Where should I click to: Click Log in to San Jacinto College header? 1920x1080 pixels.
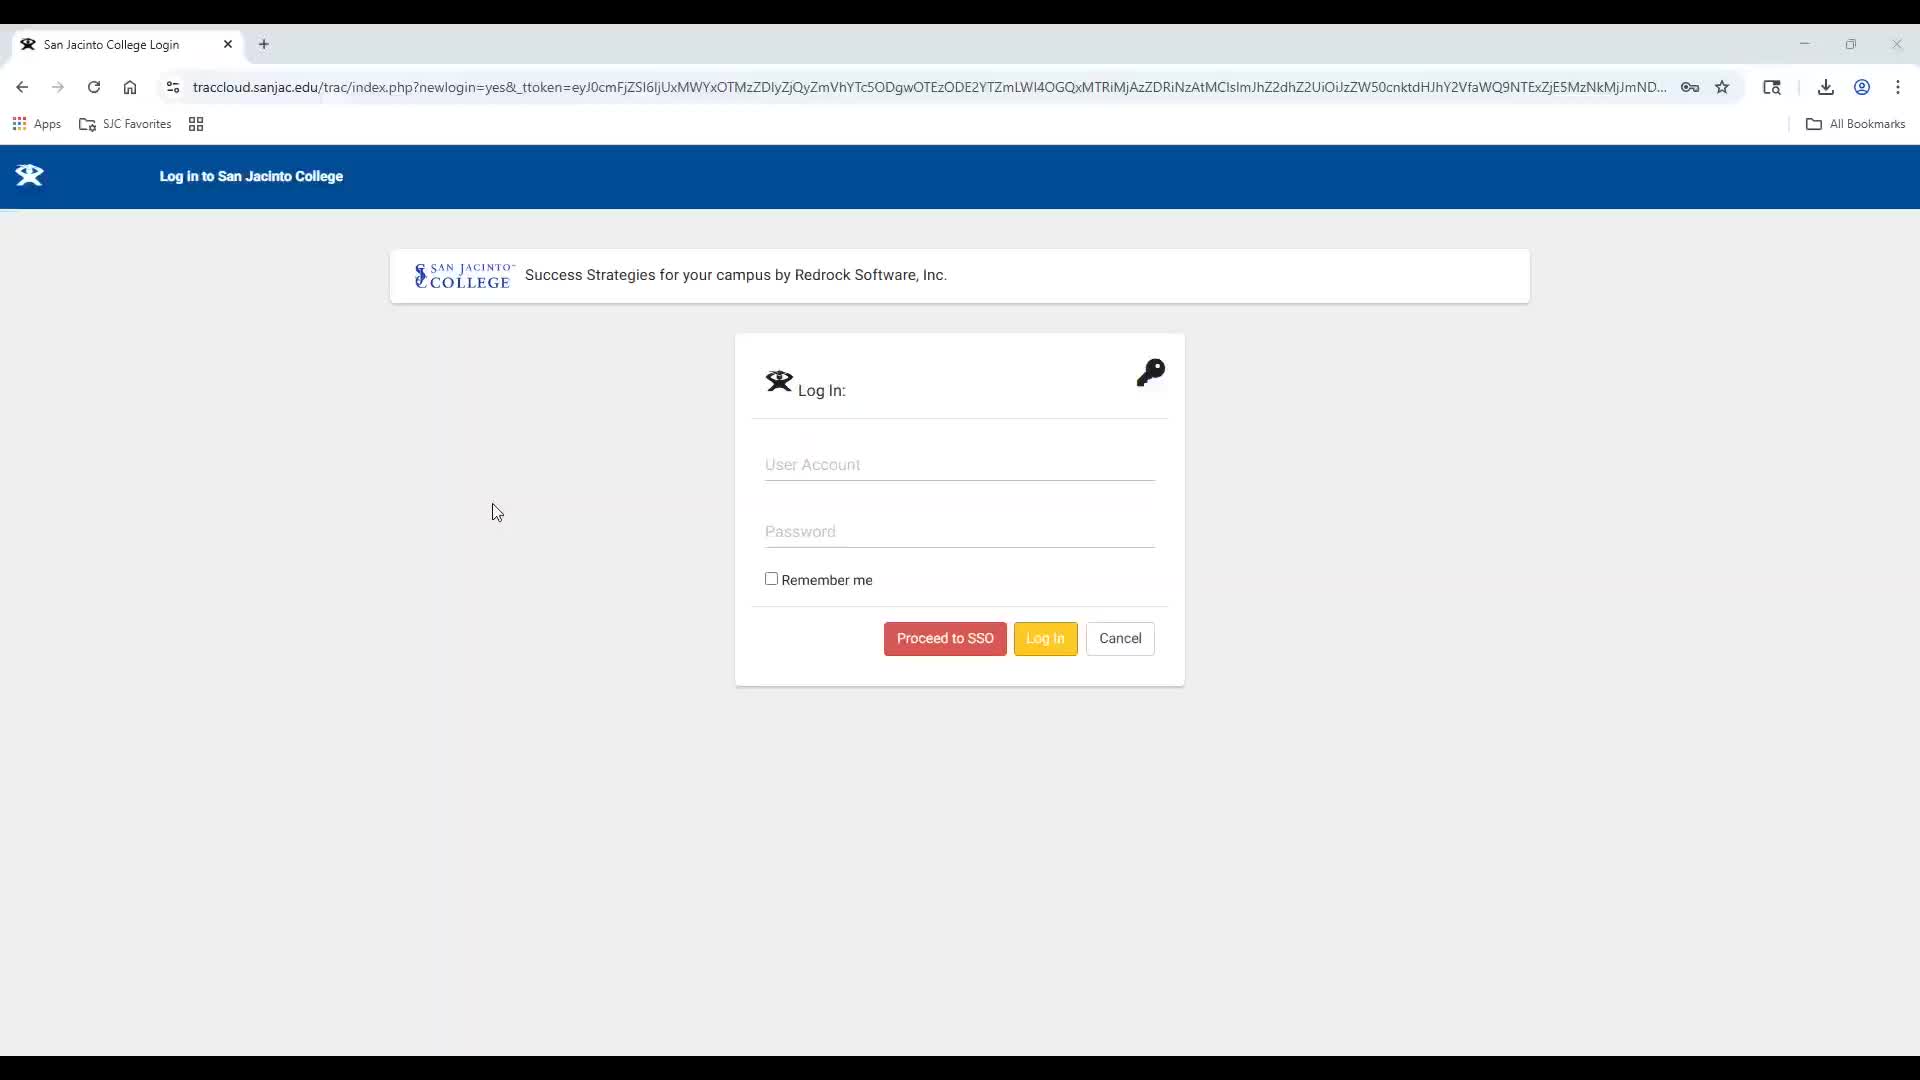(251, 177)
